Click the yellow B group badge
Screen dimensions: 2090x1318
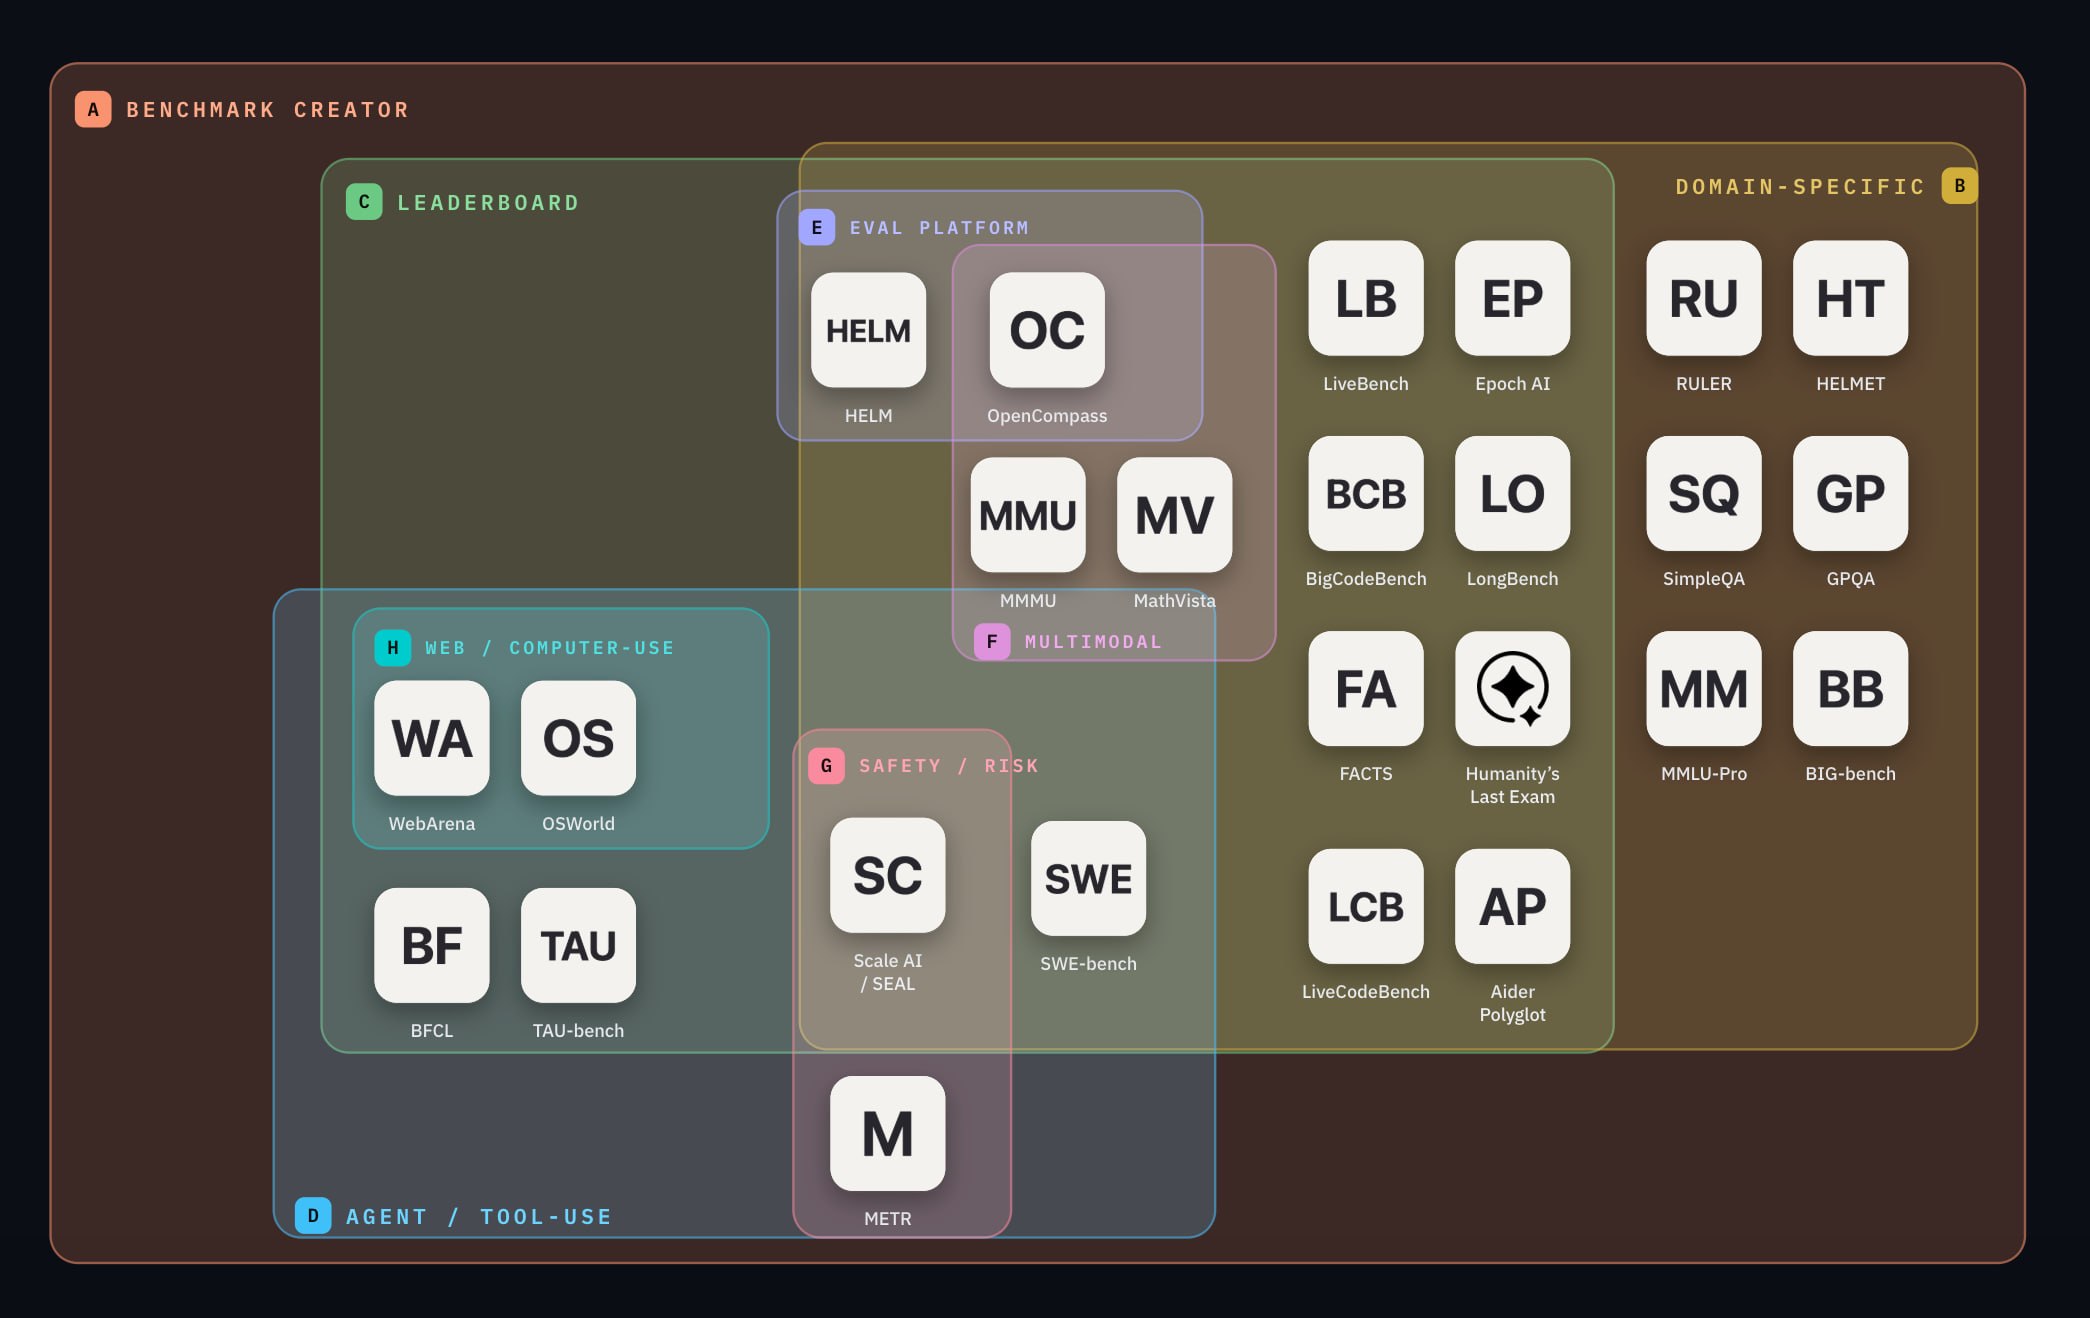pos(1959,185)
